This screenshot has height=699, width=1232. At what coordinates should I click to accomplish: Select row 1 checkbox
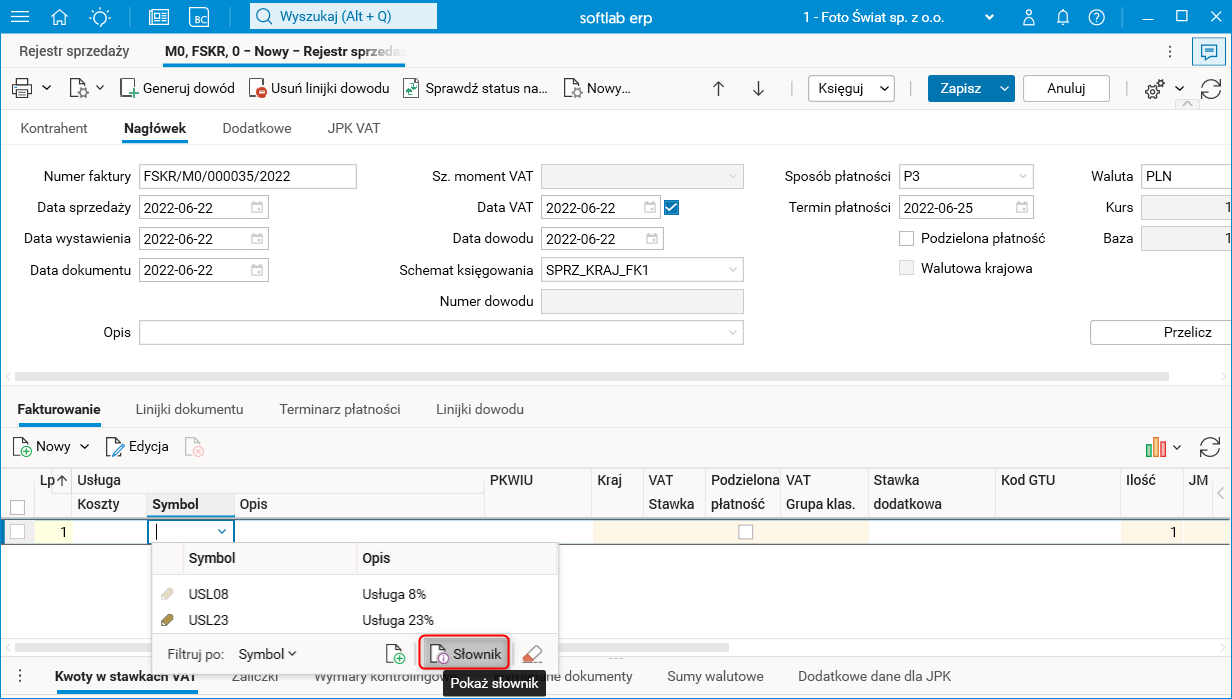point(17,532)
